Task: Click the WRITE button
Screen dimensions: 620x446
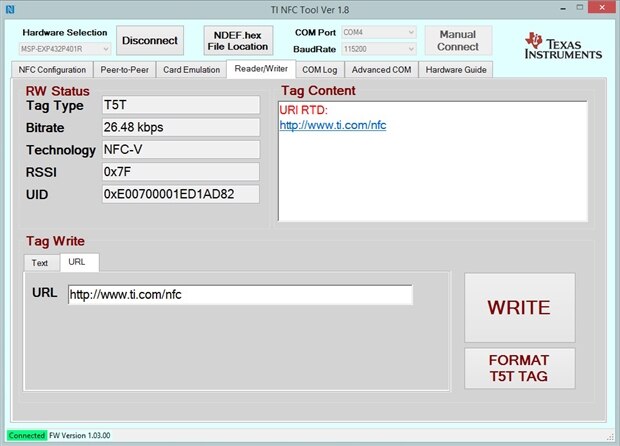Action: [519, 308]
